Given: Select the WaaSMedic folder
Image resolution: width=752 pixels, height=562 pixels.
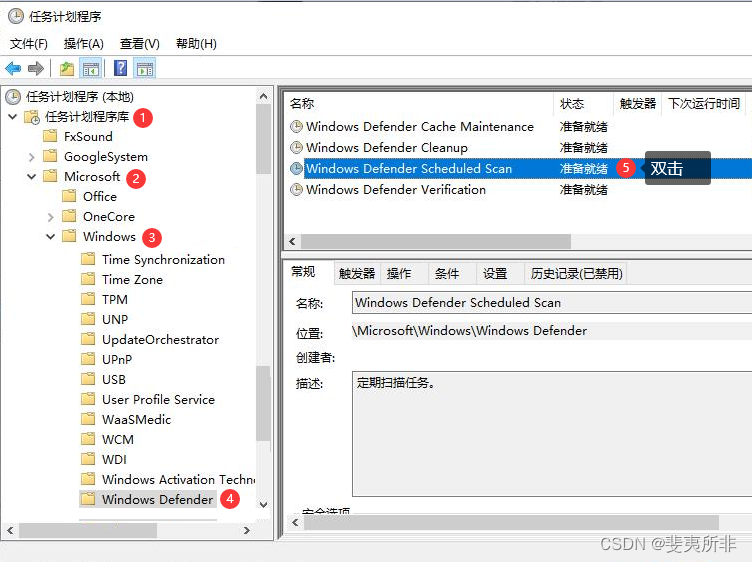Looking at the screenshot, I should (136, 420).
